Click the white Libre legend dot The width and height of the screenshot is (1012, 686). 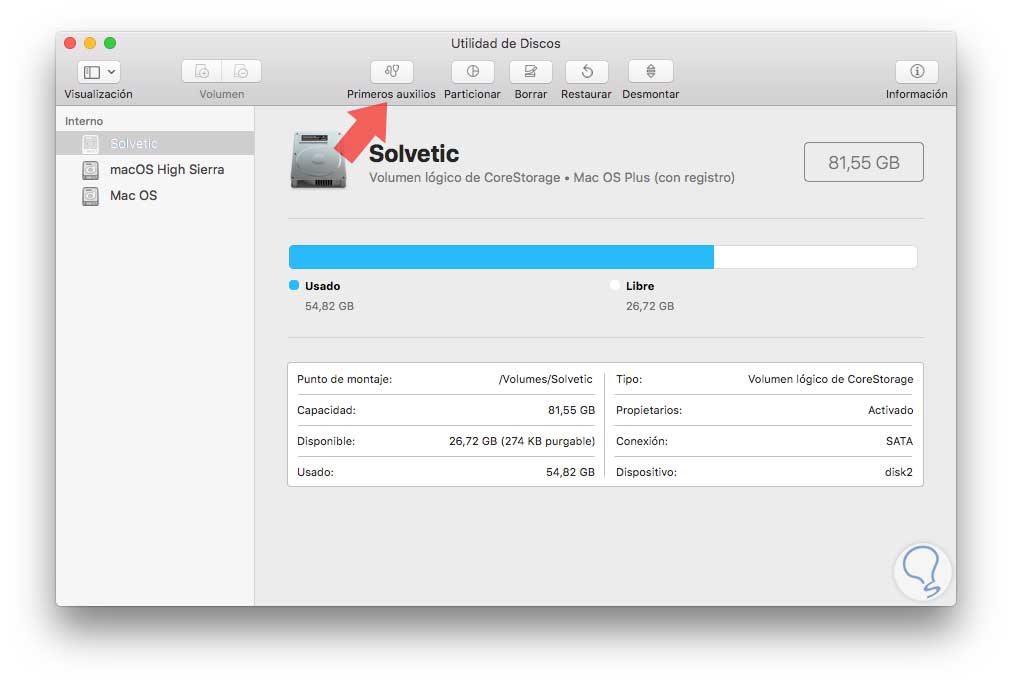click(x=614, y=285)
